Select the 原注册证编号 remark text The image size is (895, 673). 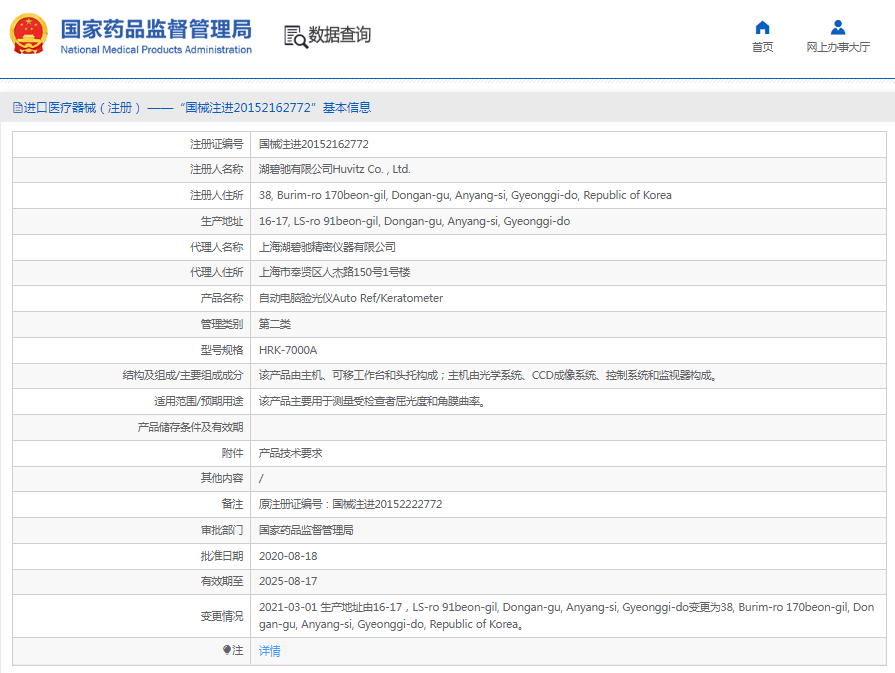pos(350,504)
